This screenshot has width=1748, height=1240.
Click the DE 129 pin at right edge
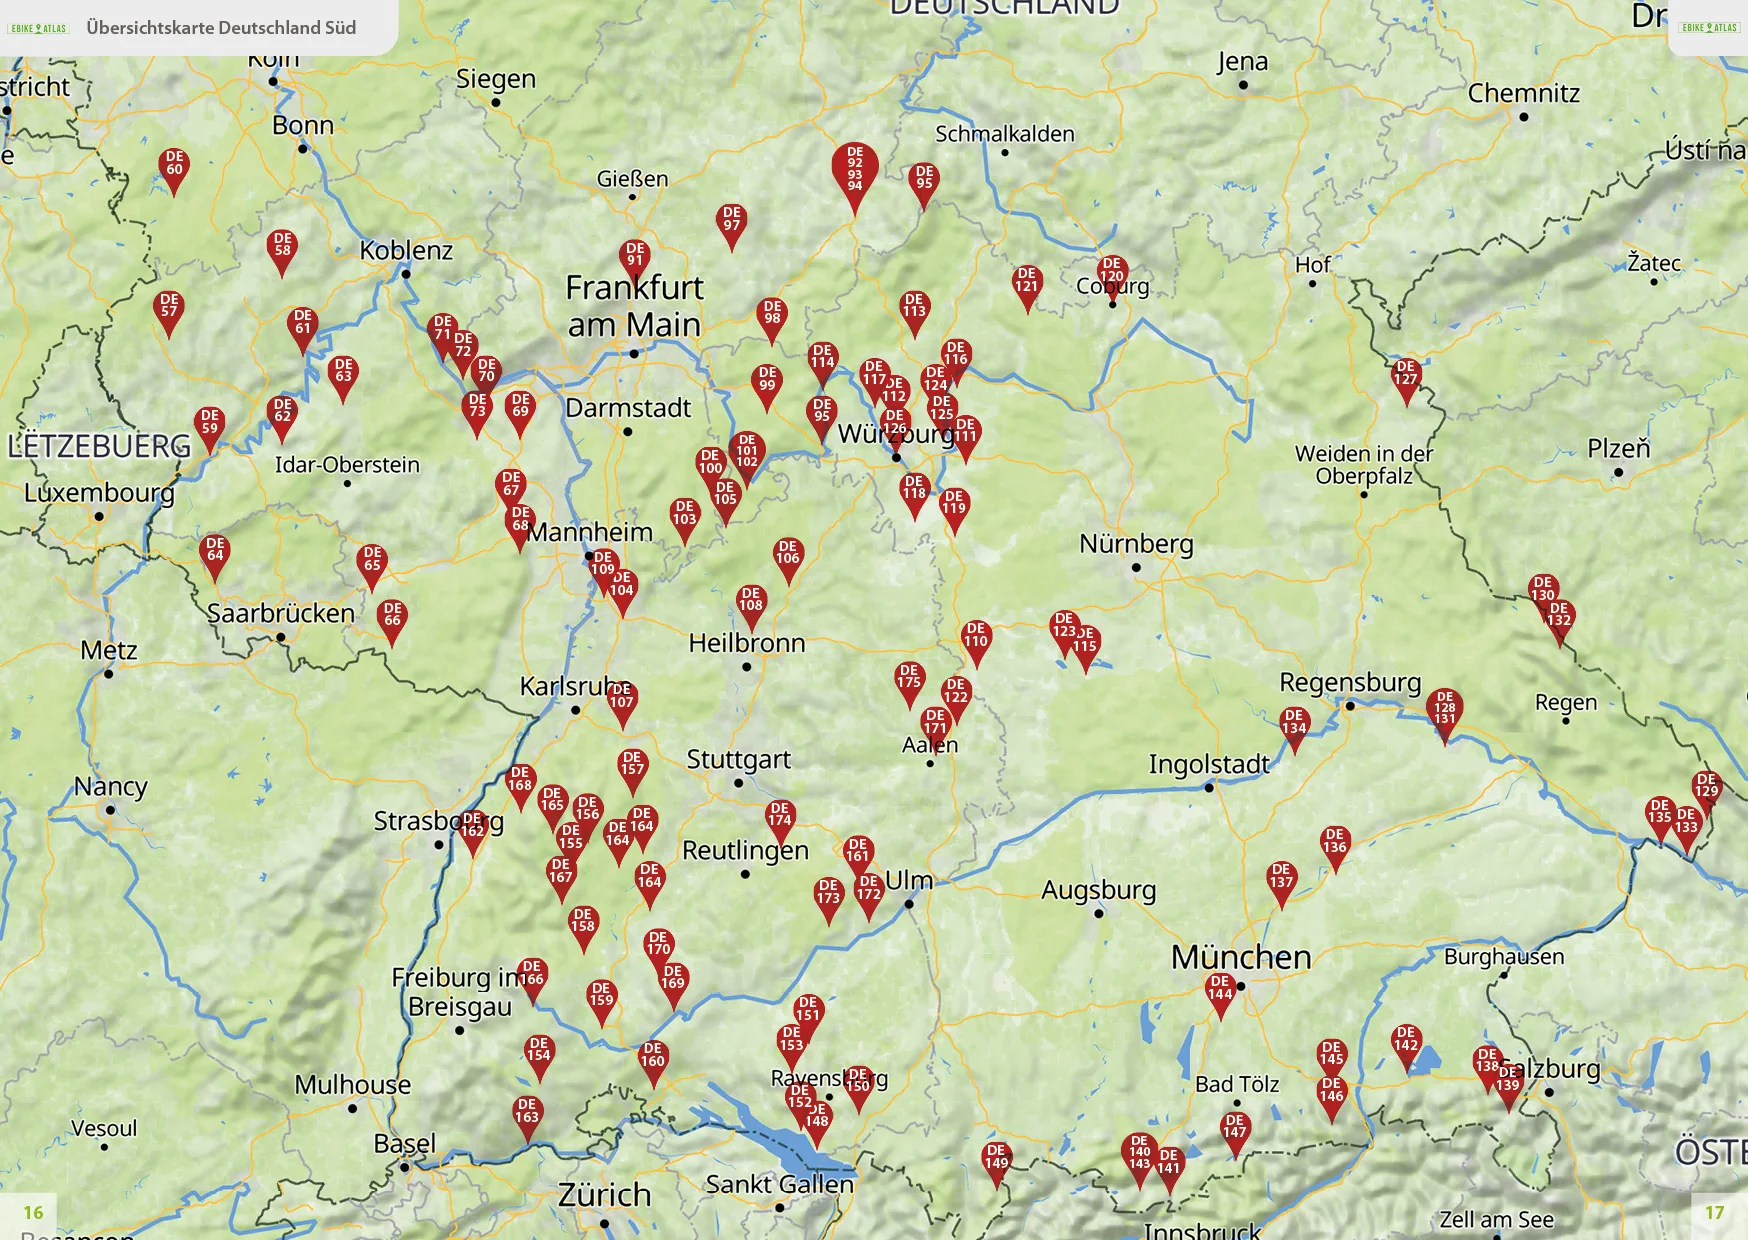(x=1706, y=788)
